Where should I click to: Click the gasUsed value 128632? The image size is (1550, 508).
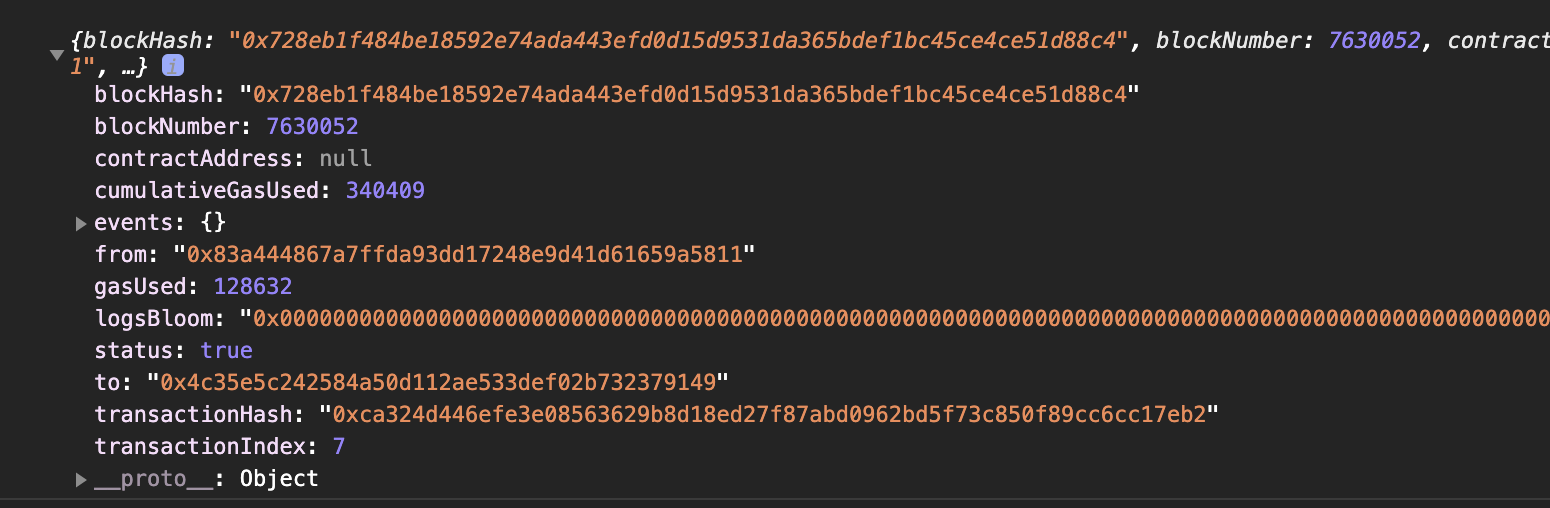(x=253, y=287)
